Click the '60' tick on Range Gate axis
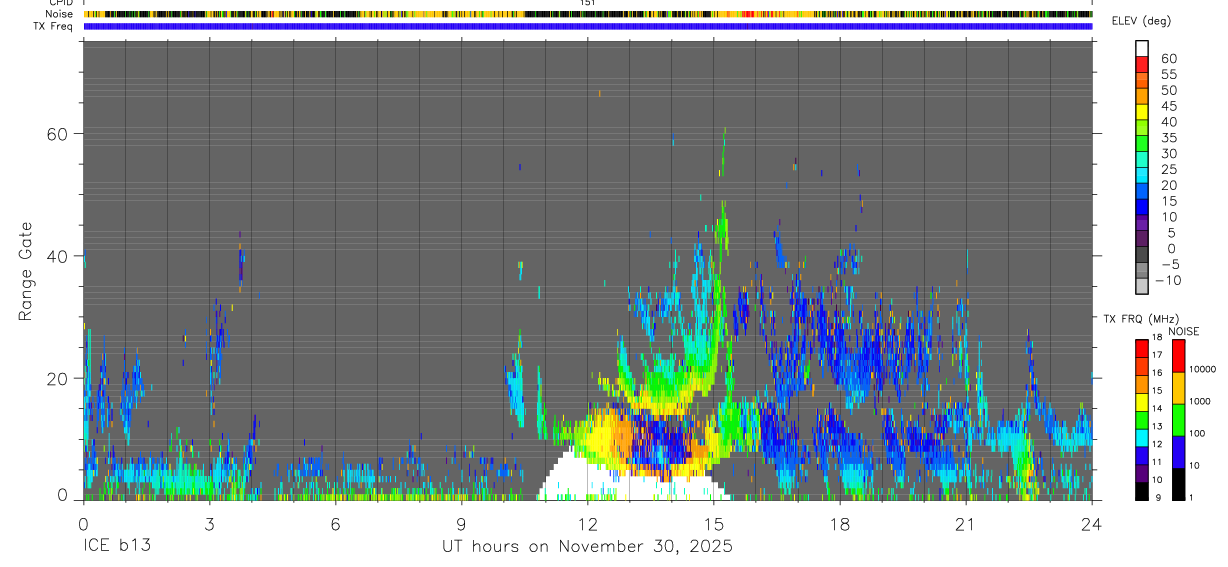 point(59,133)
